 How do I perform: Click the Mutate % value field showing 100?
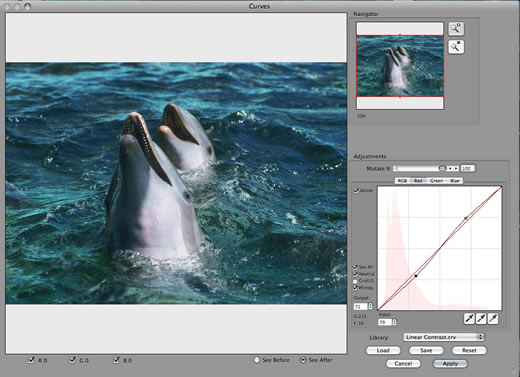click(467, 168)
